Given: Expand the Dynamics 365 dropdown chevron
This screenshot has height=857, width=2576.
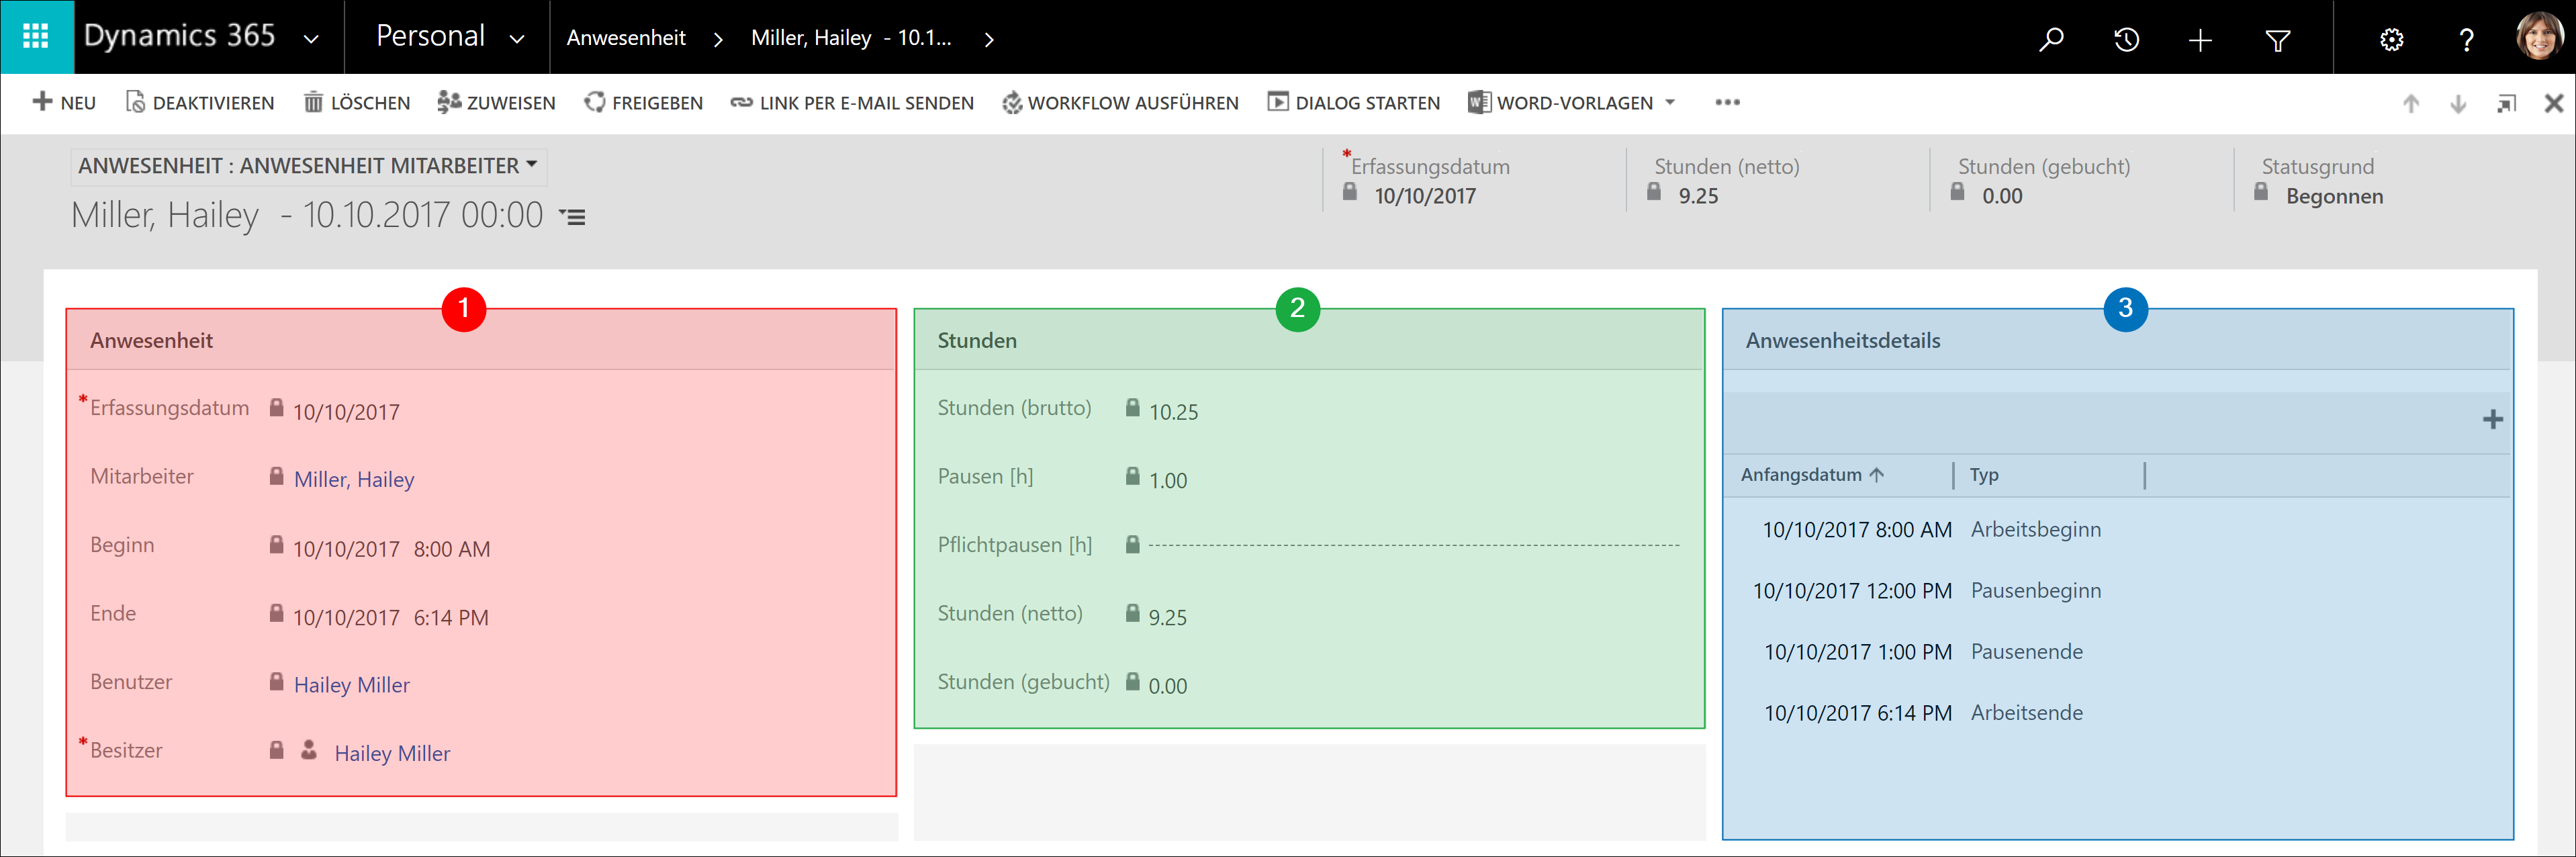Looking at the screenshot, I should (311, 39).
